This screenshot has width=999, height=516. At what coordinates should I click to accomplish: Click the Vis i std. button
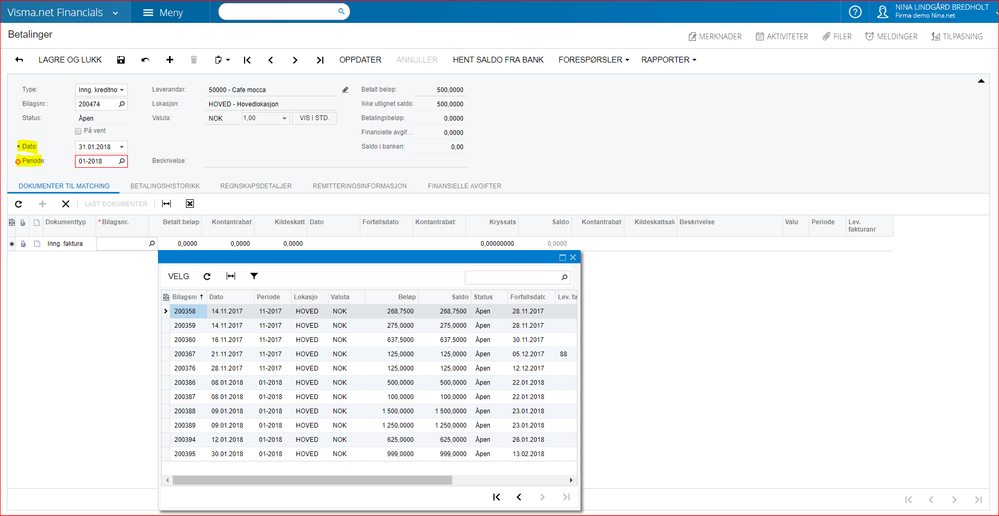click(x=314, y=118)
